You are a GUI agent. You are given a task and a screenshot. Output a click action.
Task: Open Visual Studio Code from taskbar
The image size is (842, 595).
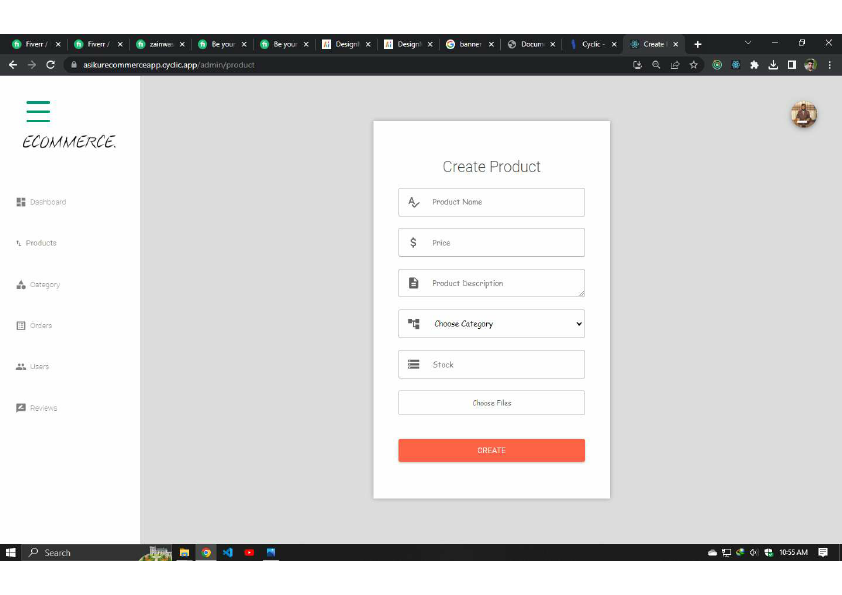228,553
